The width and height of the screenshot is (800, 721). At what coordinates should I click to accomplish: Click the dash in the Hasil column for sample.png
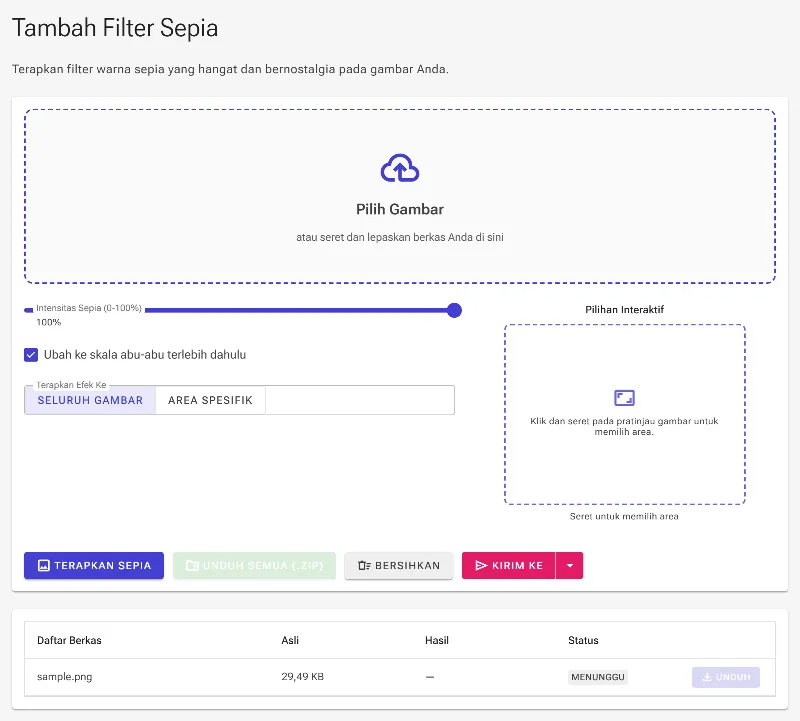(x=430, y=677)
